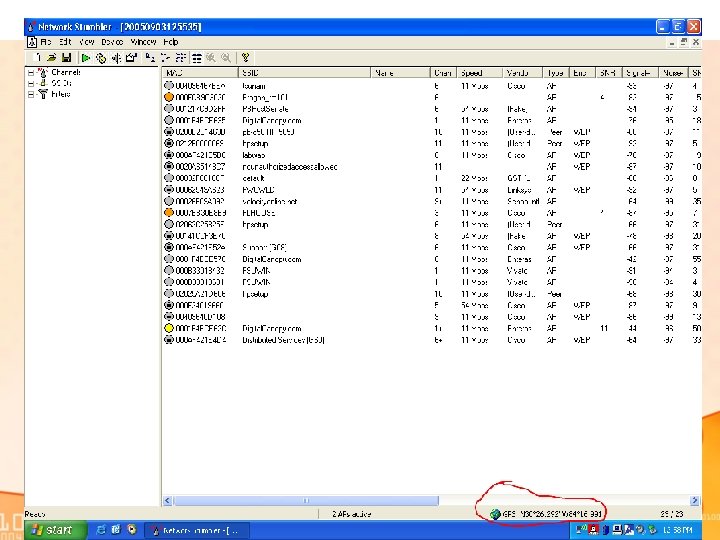Image resolution: width=720 pixels, height=540 pixels.
Task: Open the Windows Start menu
Action: (55, 530)
